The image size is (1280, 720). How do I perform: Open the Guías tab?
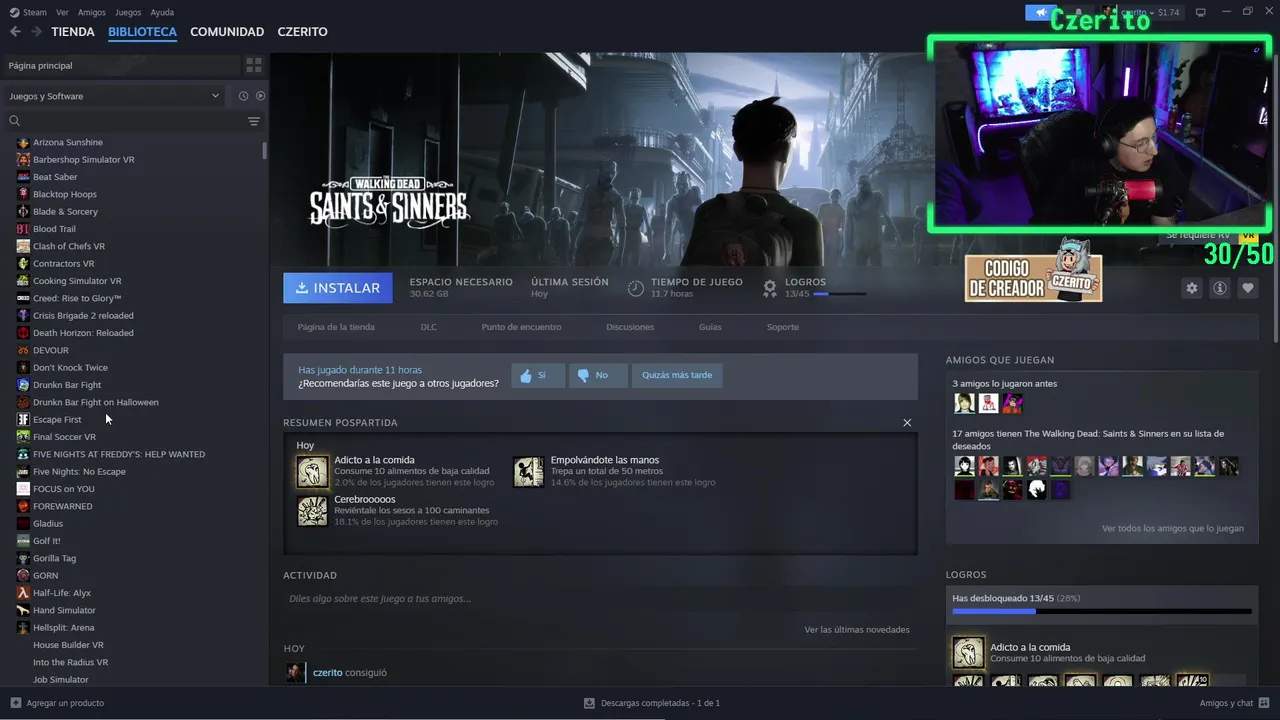[x=710, y=327]
